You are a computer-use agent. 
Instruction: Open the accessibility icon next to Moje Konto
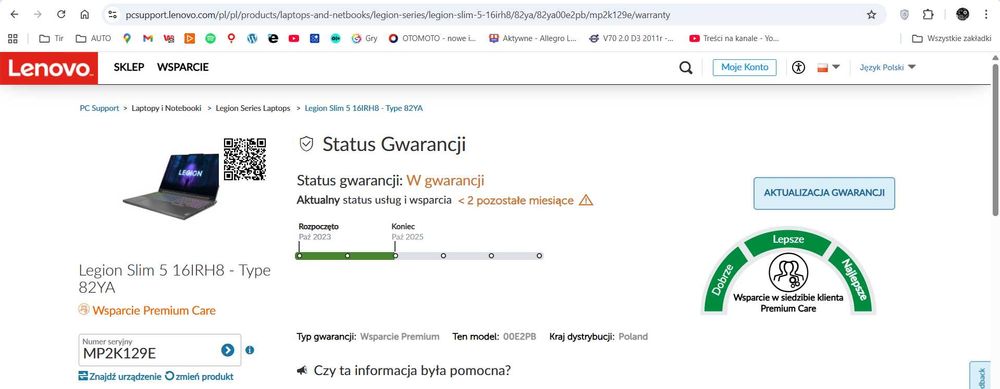(798, 68)
